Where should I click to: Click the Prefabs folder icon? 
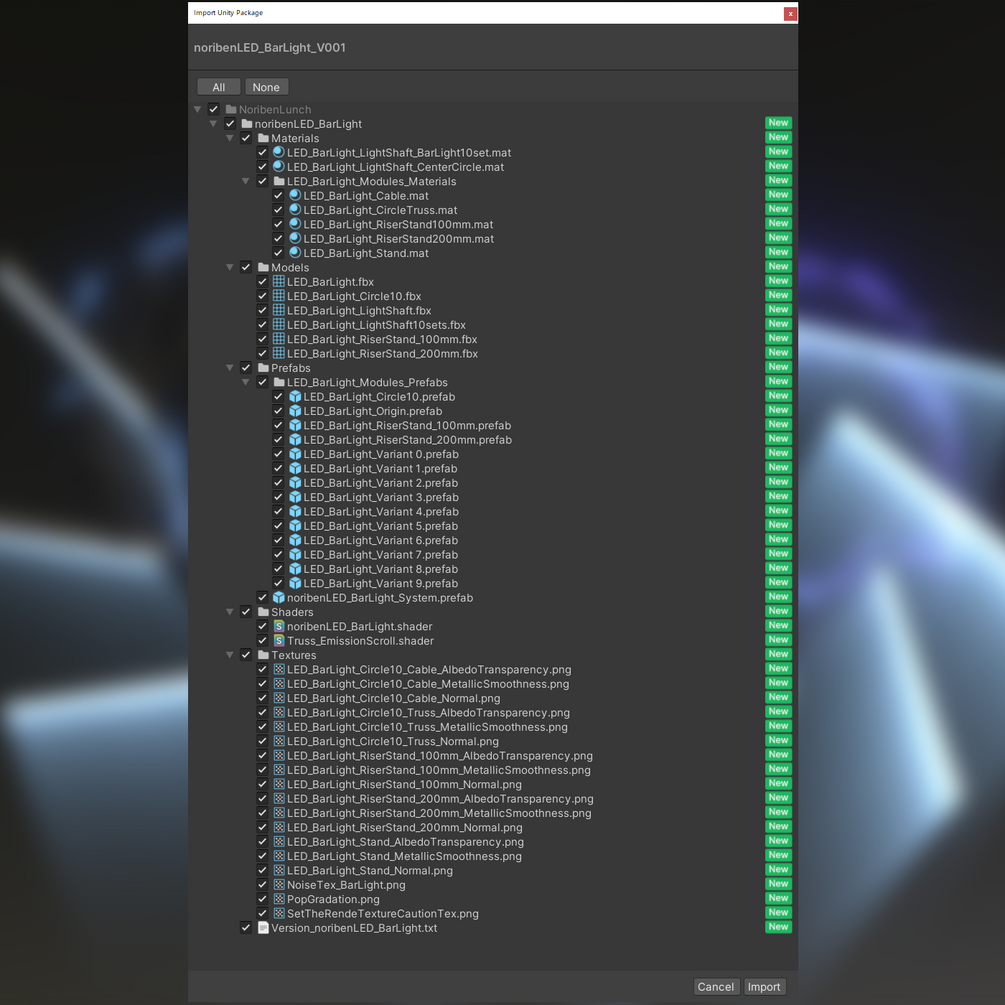pos(263,368)
